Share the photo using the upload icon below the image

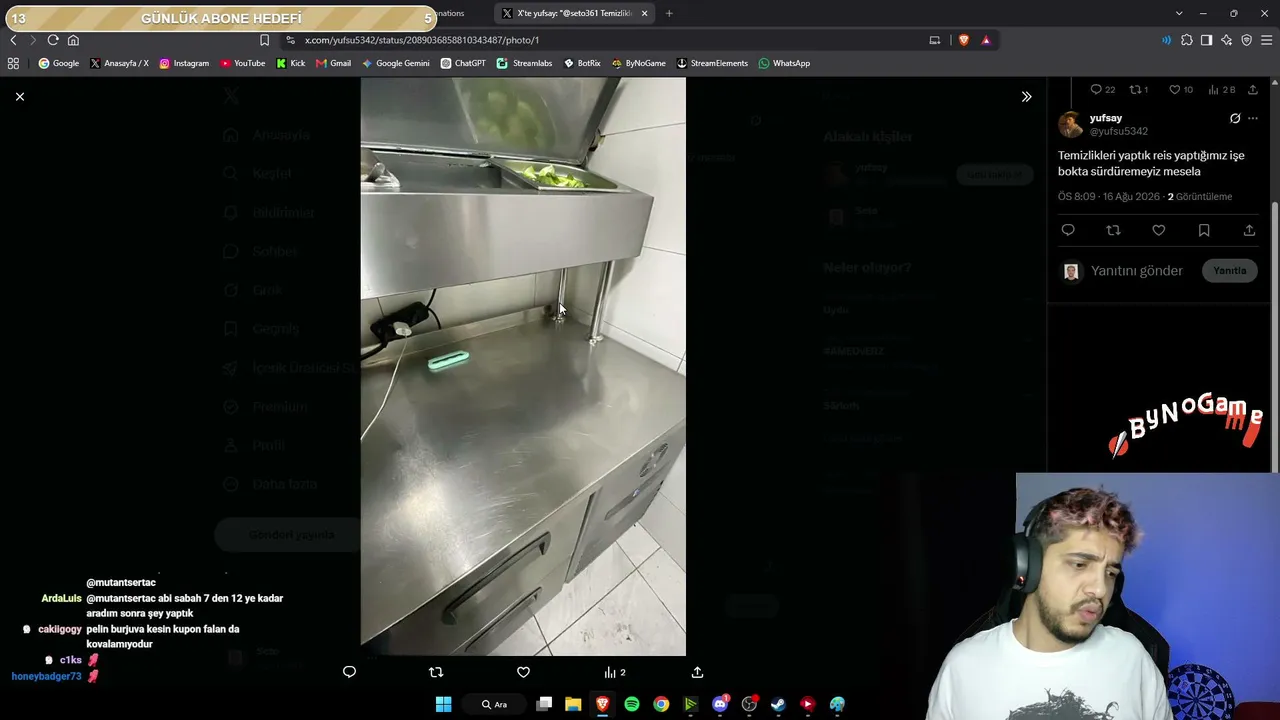[x=697, y=672]
